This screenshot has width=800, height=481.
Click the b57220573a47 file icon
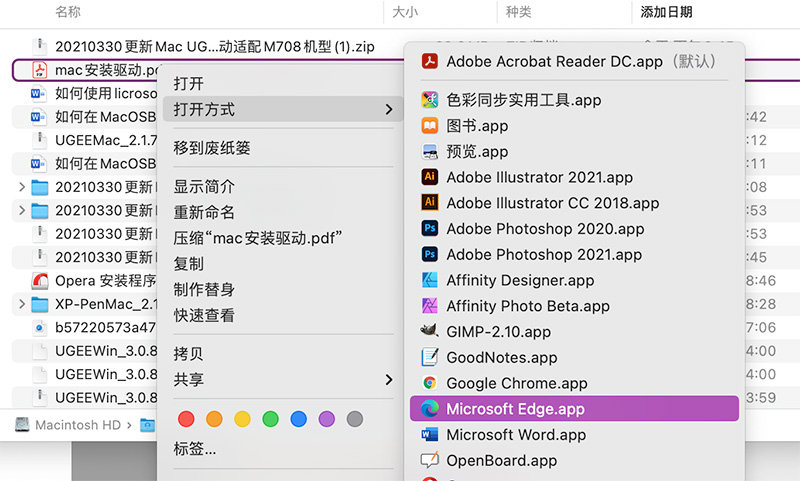coord(39,327)
